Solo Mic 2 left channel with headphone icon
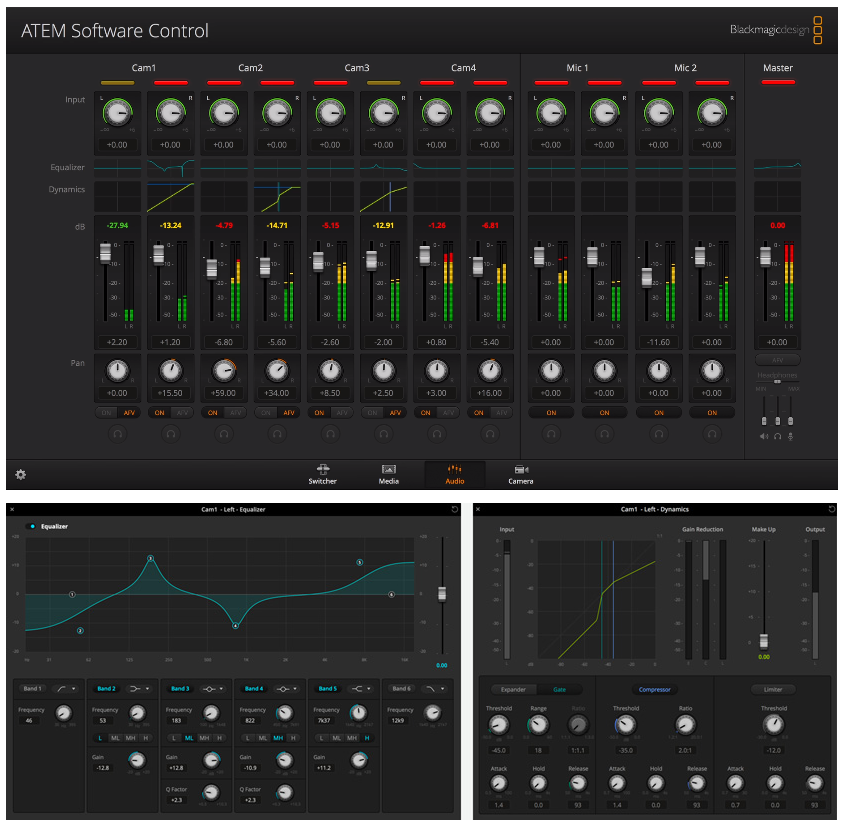The image size is (844, 826). [x=659, y=433]
